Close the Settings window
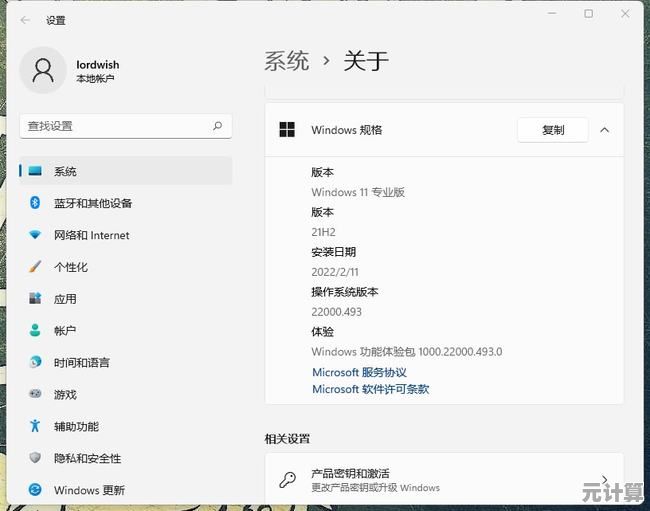Screen dimensions: 650x511 625,14
